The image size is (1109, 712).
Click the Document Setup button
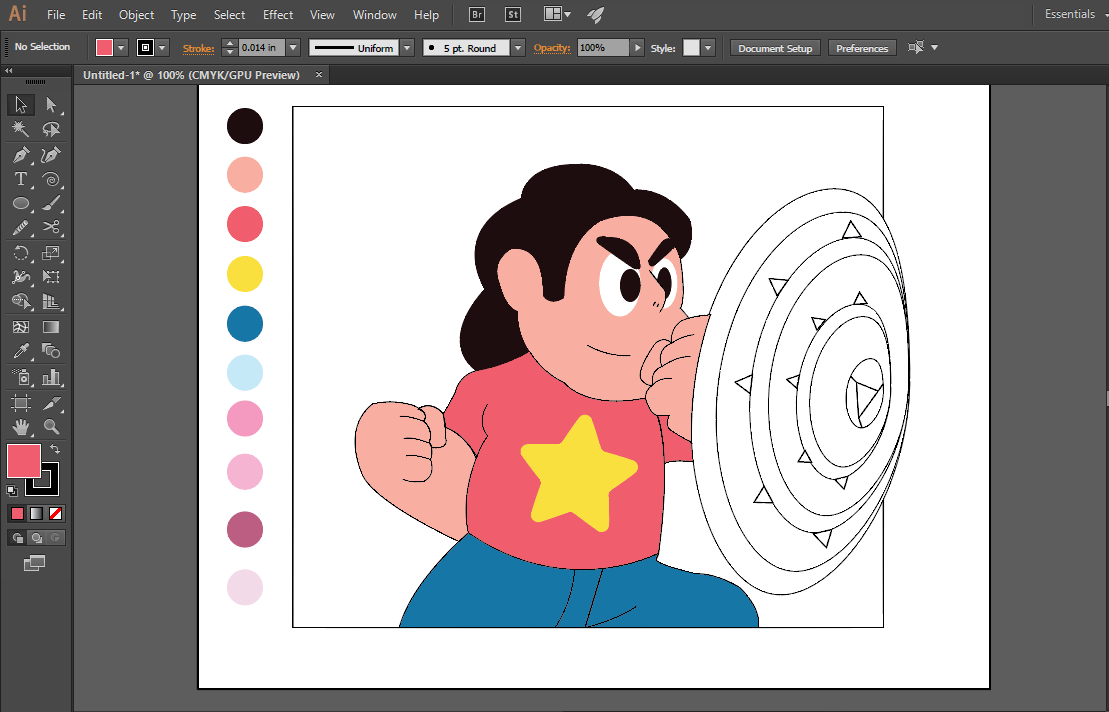pyautogui.click(x=775, y=48)
